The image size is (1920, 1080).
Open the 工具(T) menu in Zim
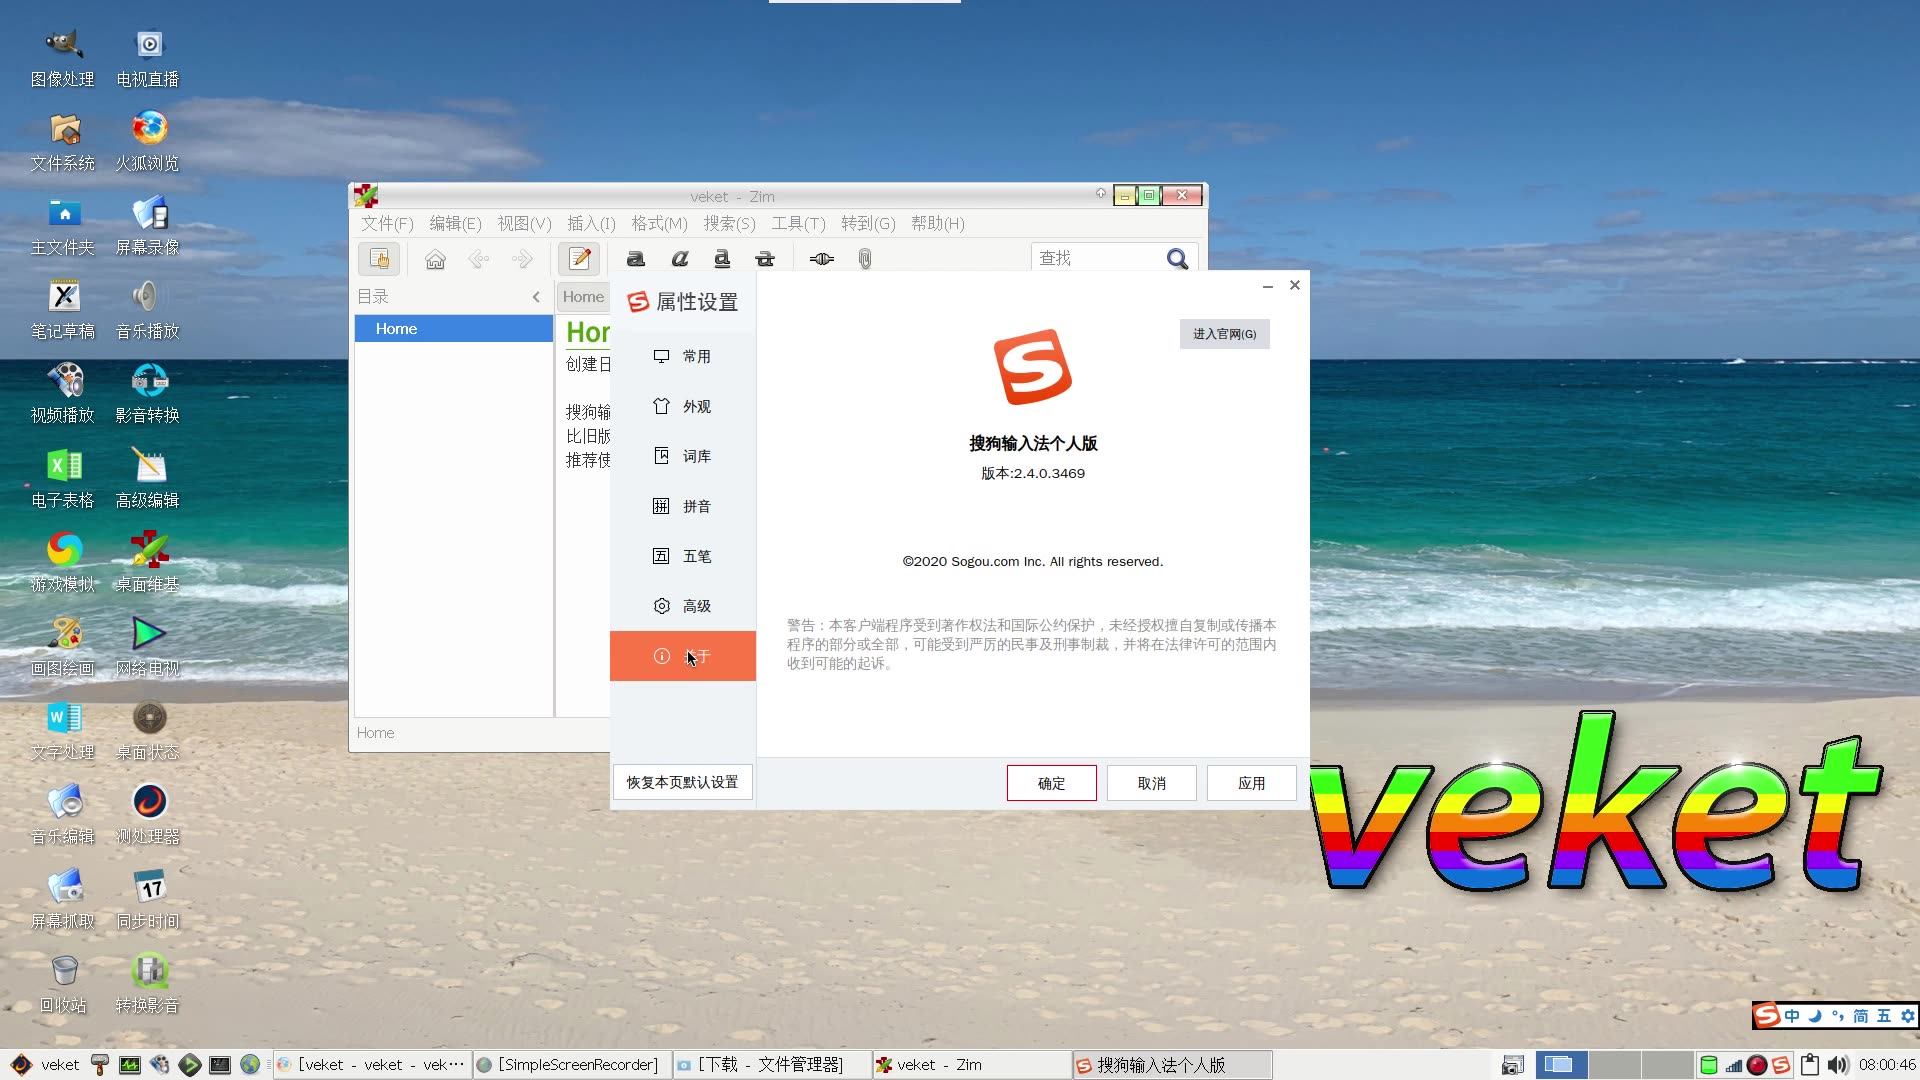797,223
